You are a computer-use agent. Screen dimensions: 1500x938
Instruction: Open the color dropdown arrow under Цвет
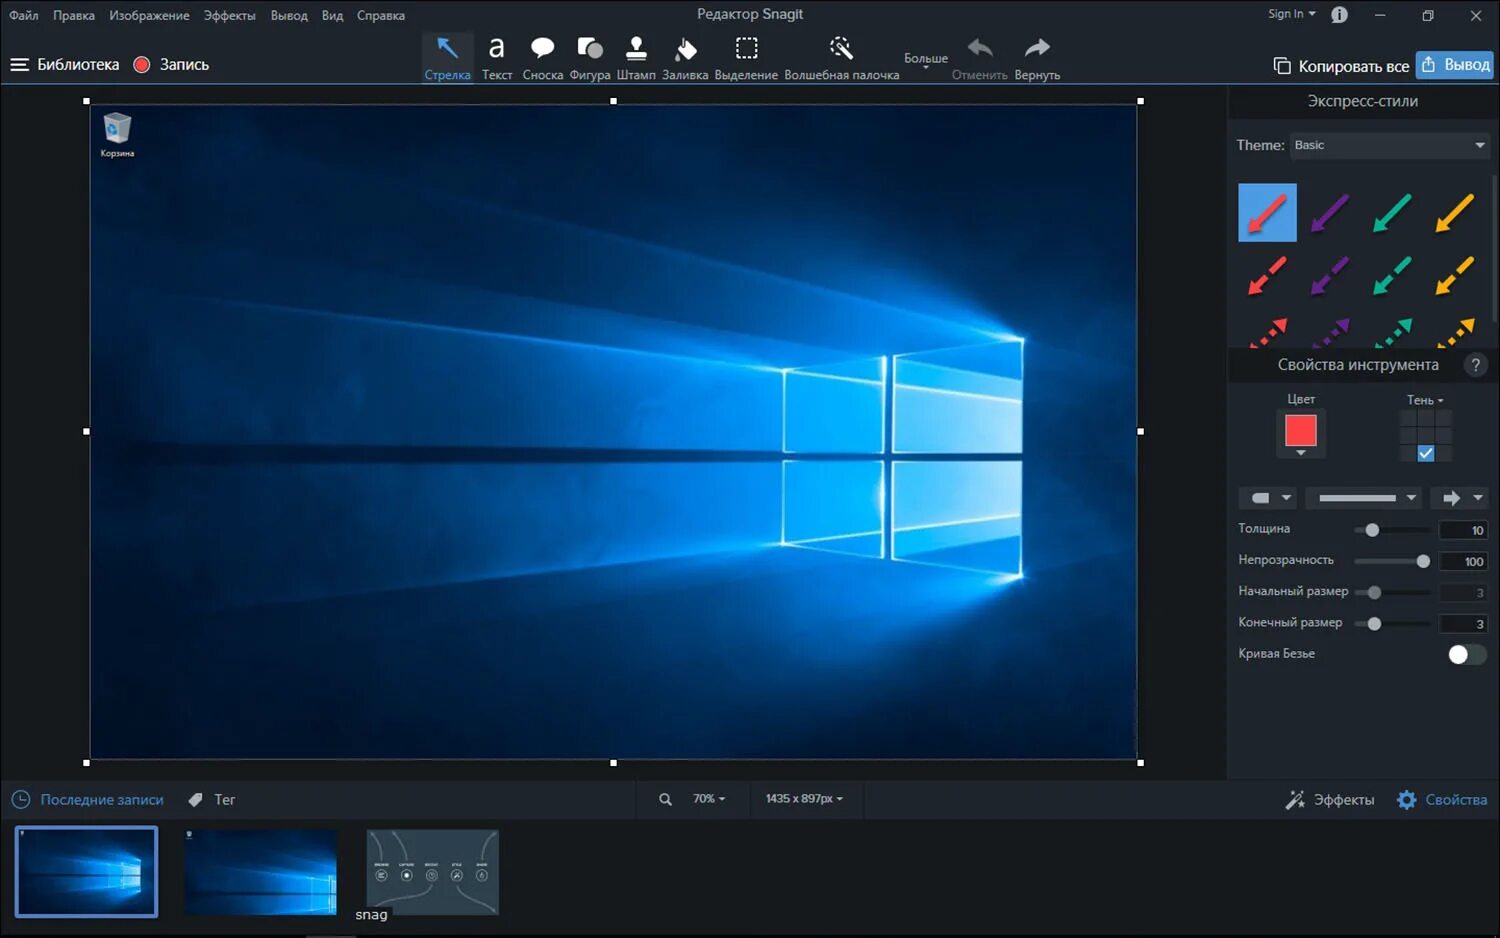1301,453
